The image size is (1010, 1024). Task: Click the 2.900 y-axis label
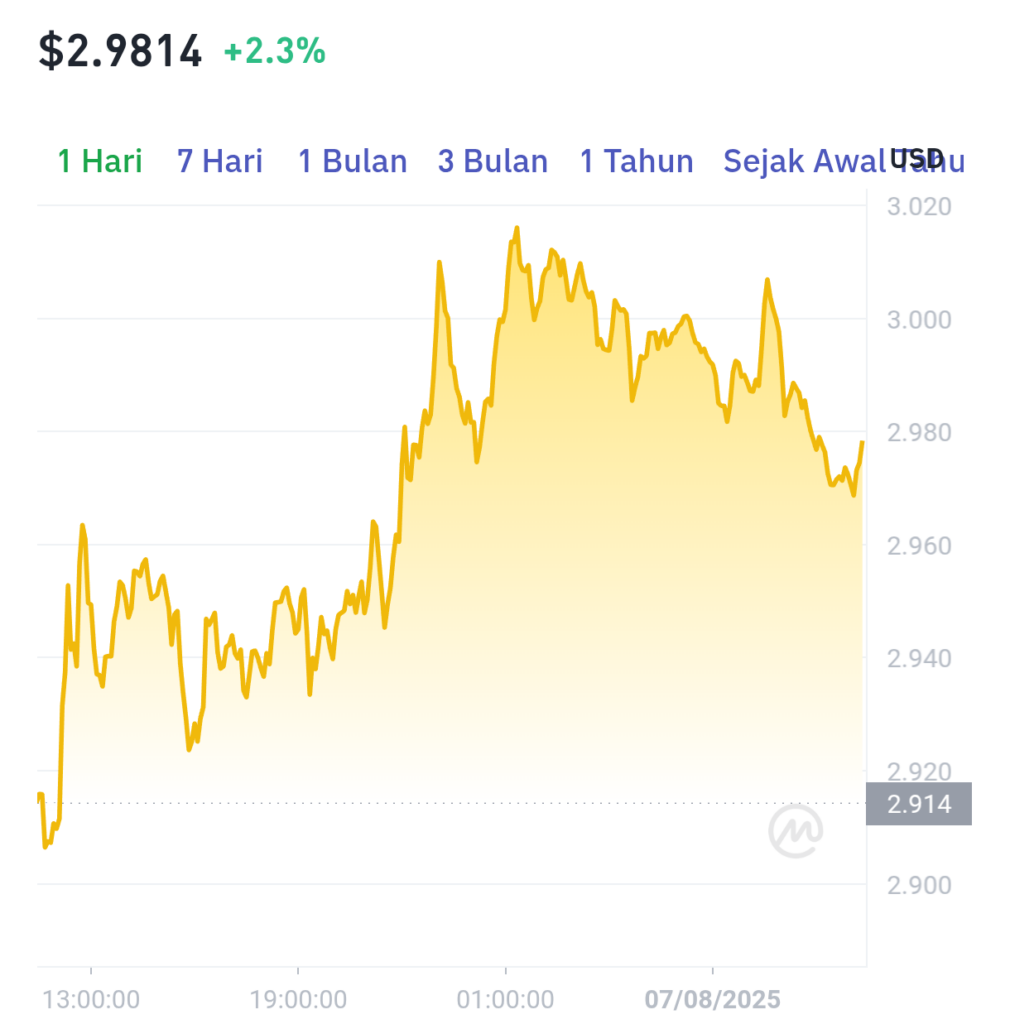(919, 885)
